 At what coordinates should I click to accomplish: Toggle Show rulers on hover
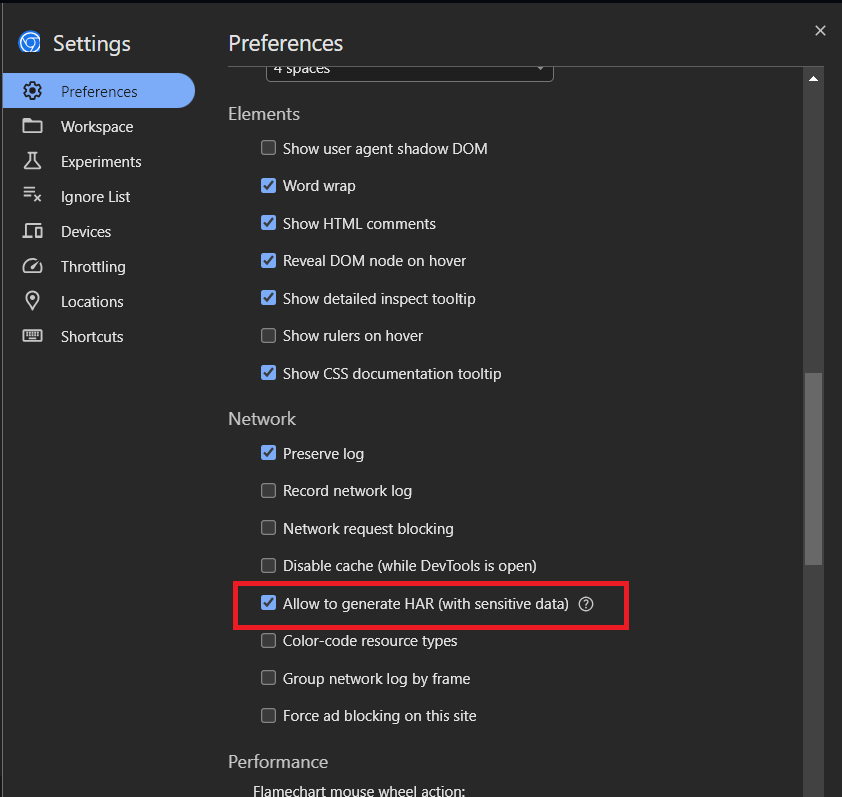[268, 336]
